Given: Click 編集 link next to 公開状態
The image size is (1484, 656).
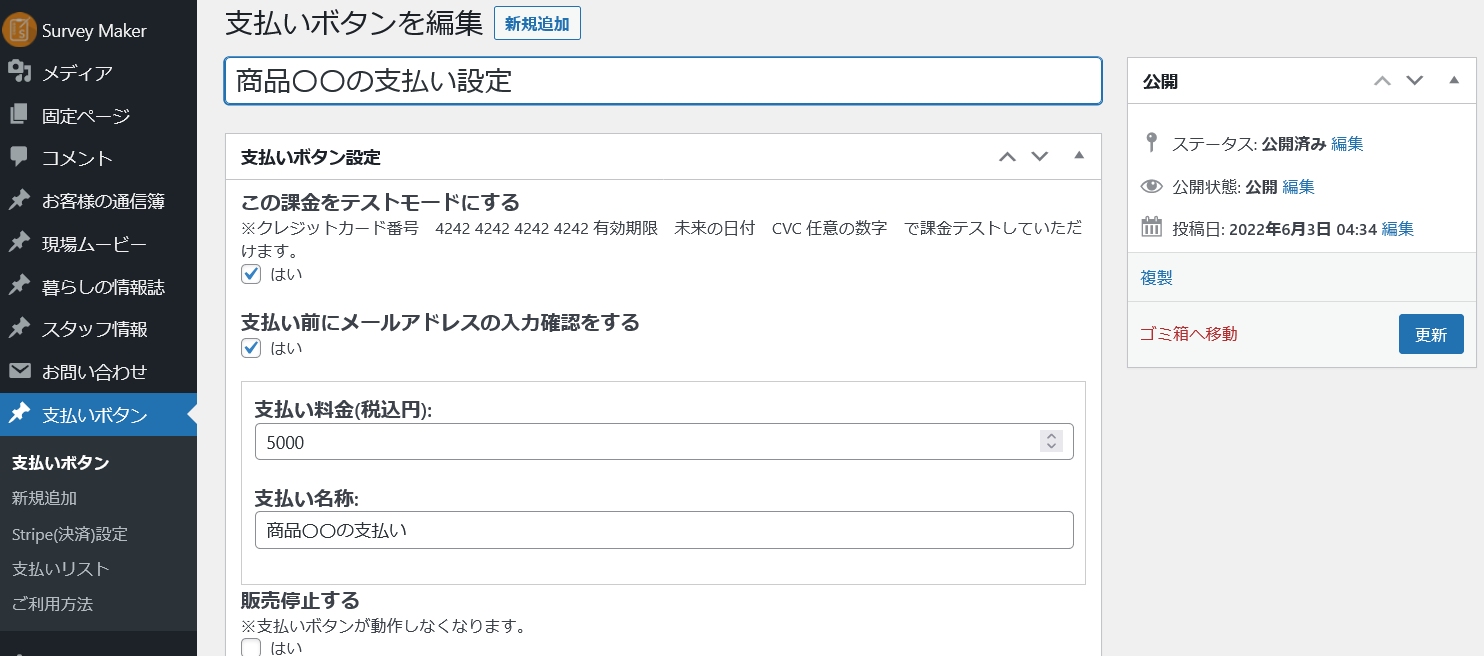Looking at the screenshot, I should click(1298, 186).
